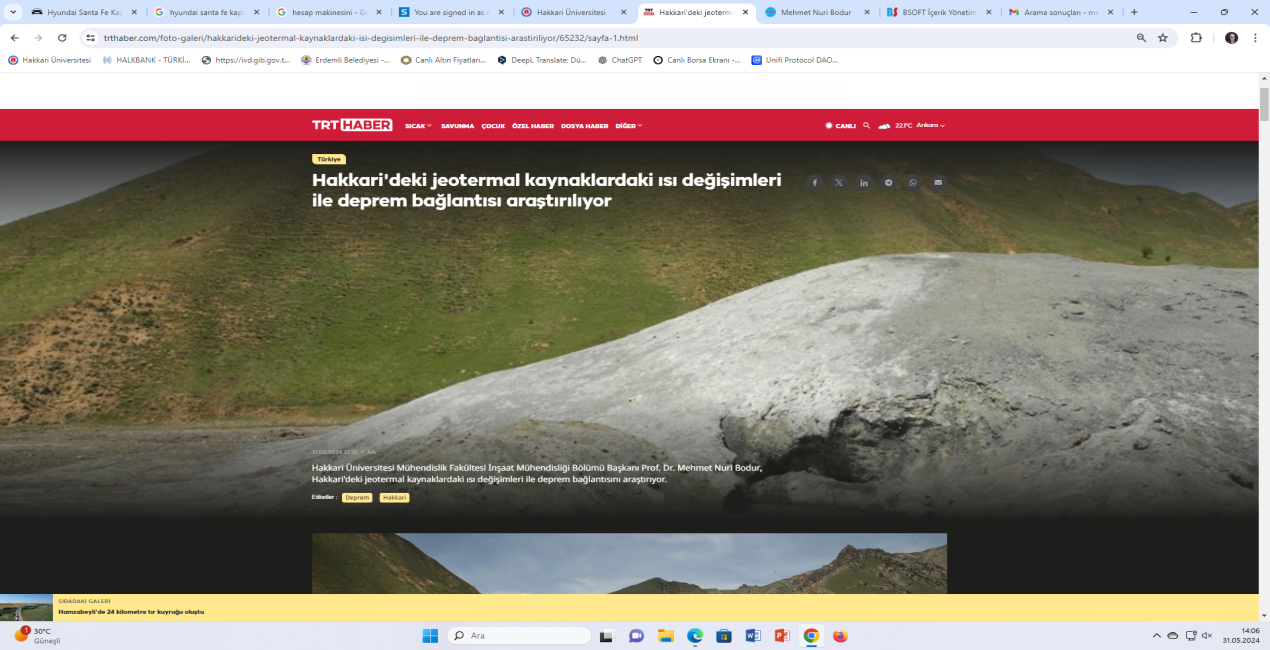Click the TRT Haber logo
This screenshot has height=650, width=1270.
point(352,125)
